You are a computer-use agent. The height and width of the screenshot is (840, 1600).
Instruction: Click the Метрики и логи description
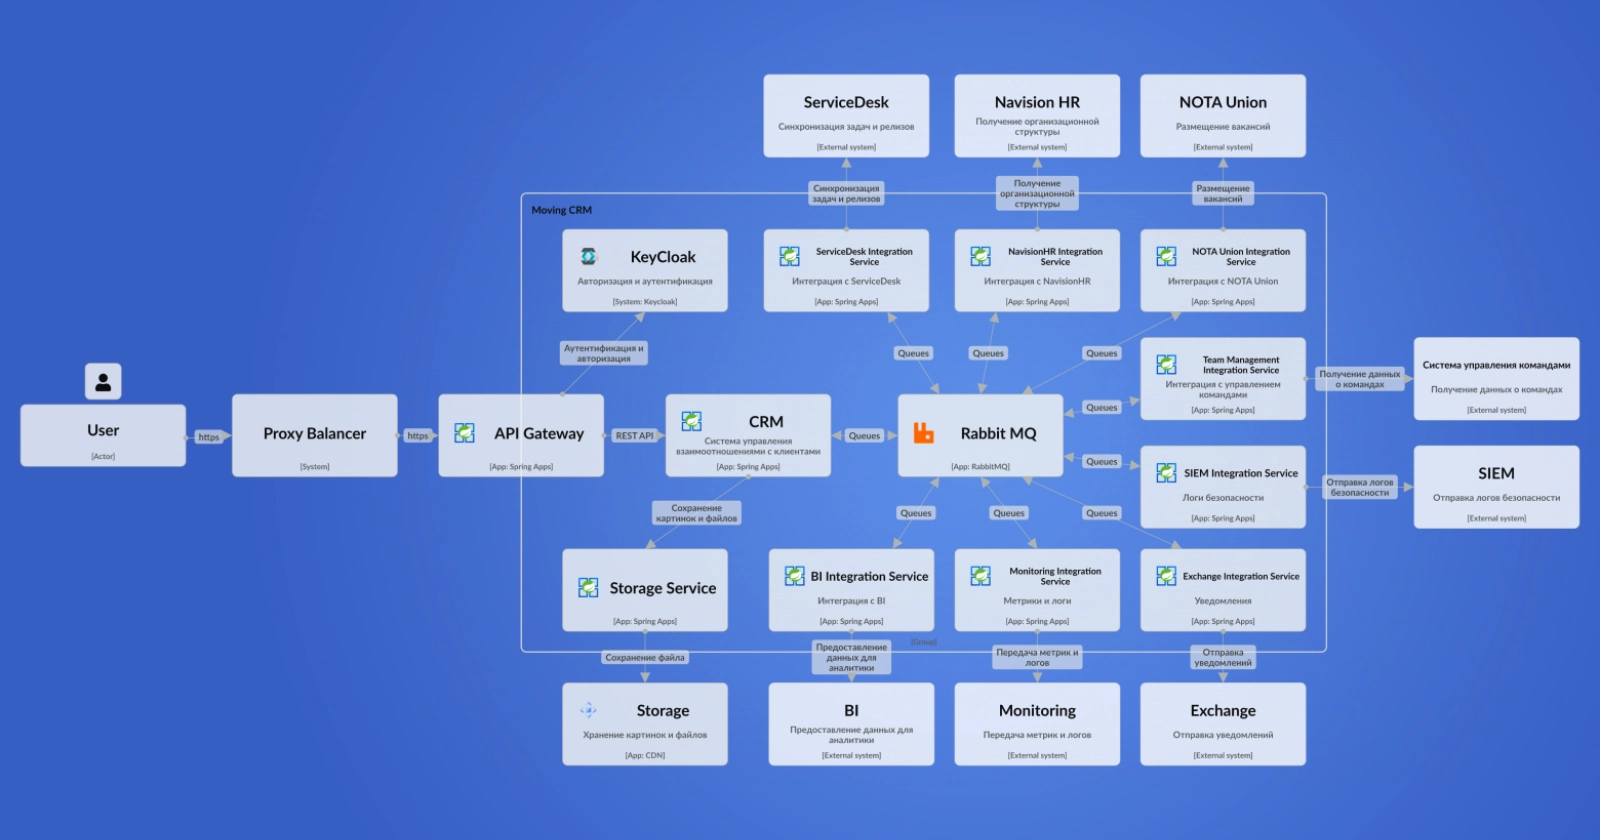pos(1037,601)
